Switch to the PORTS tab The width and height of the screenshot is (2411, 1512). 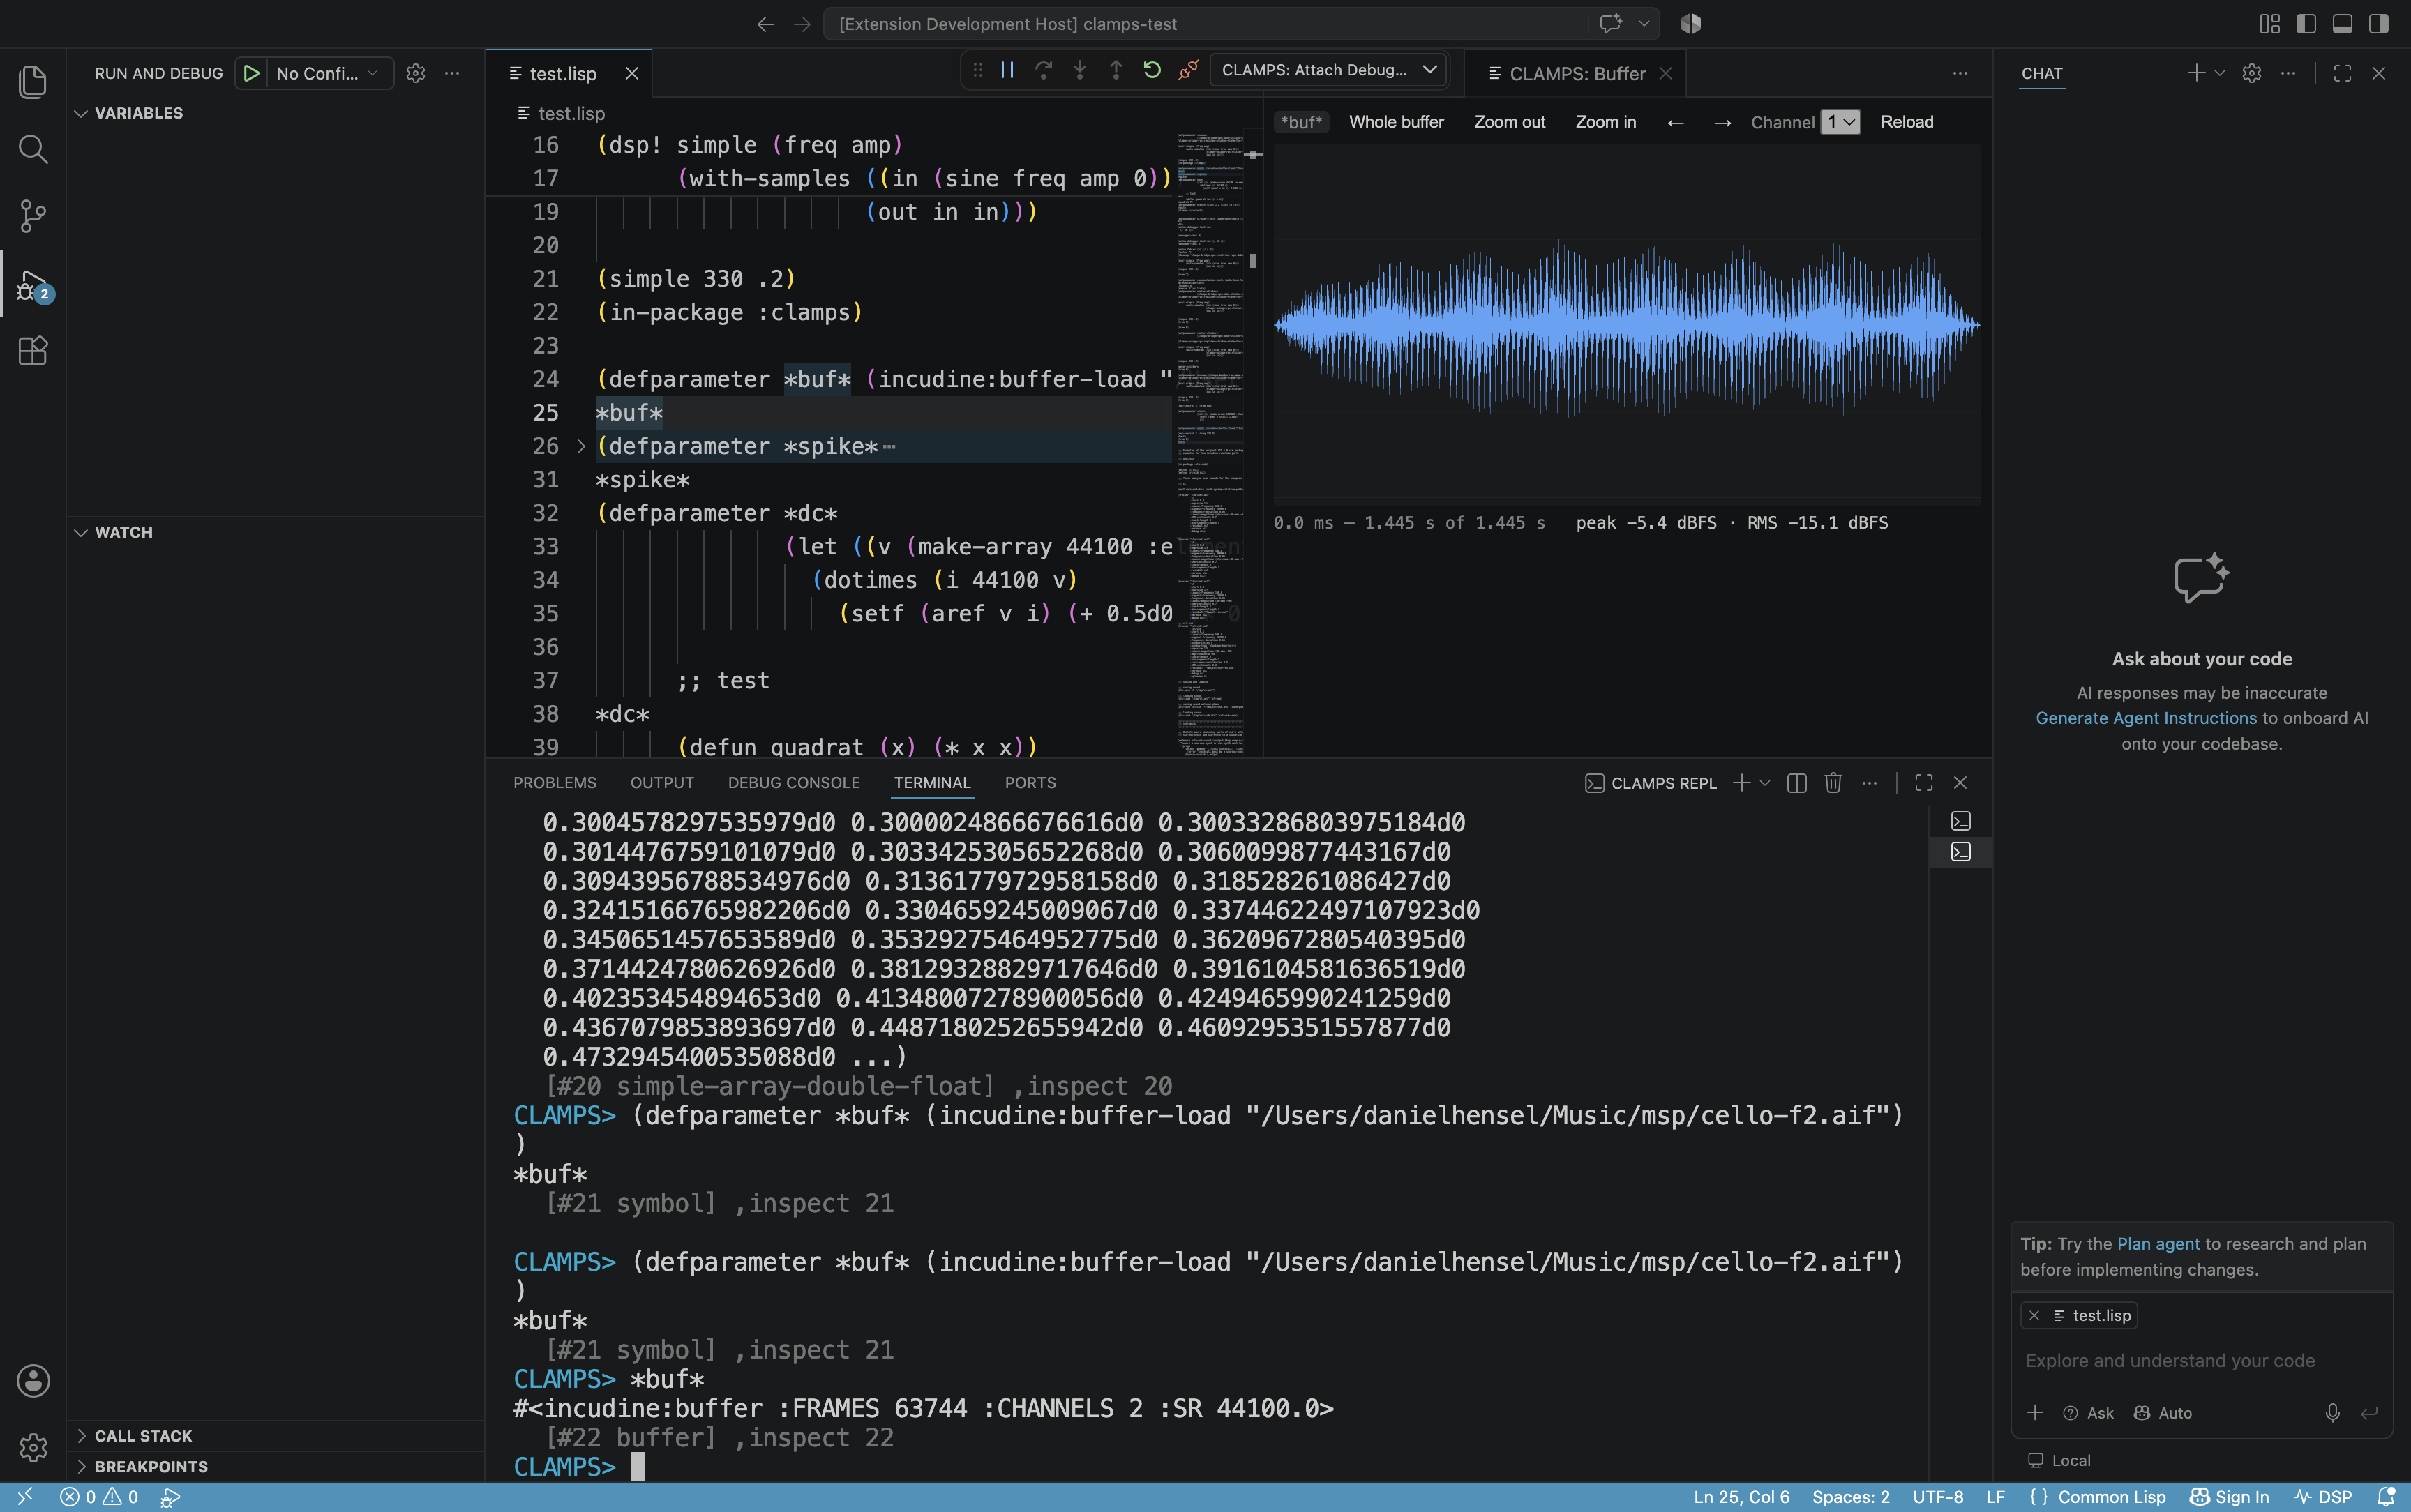[x=1030, y=783]
